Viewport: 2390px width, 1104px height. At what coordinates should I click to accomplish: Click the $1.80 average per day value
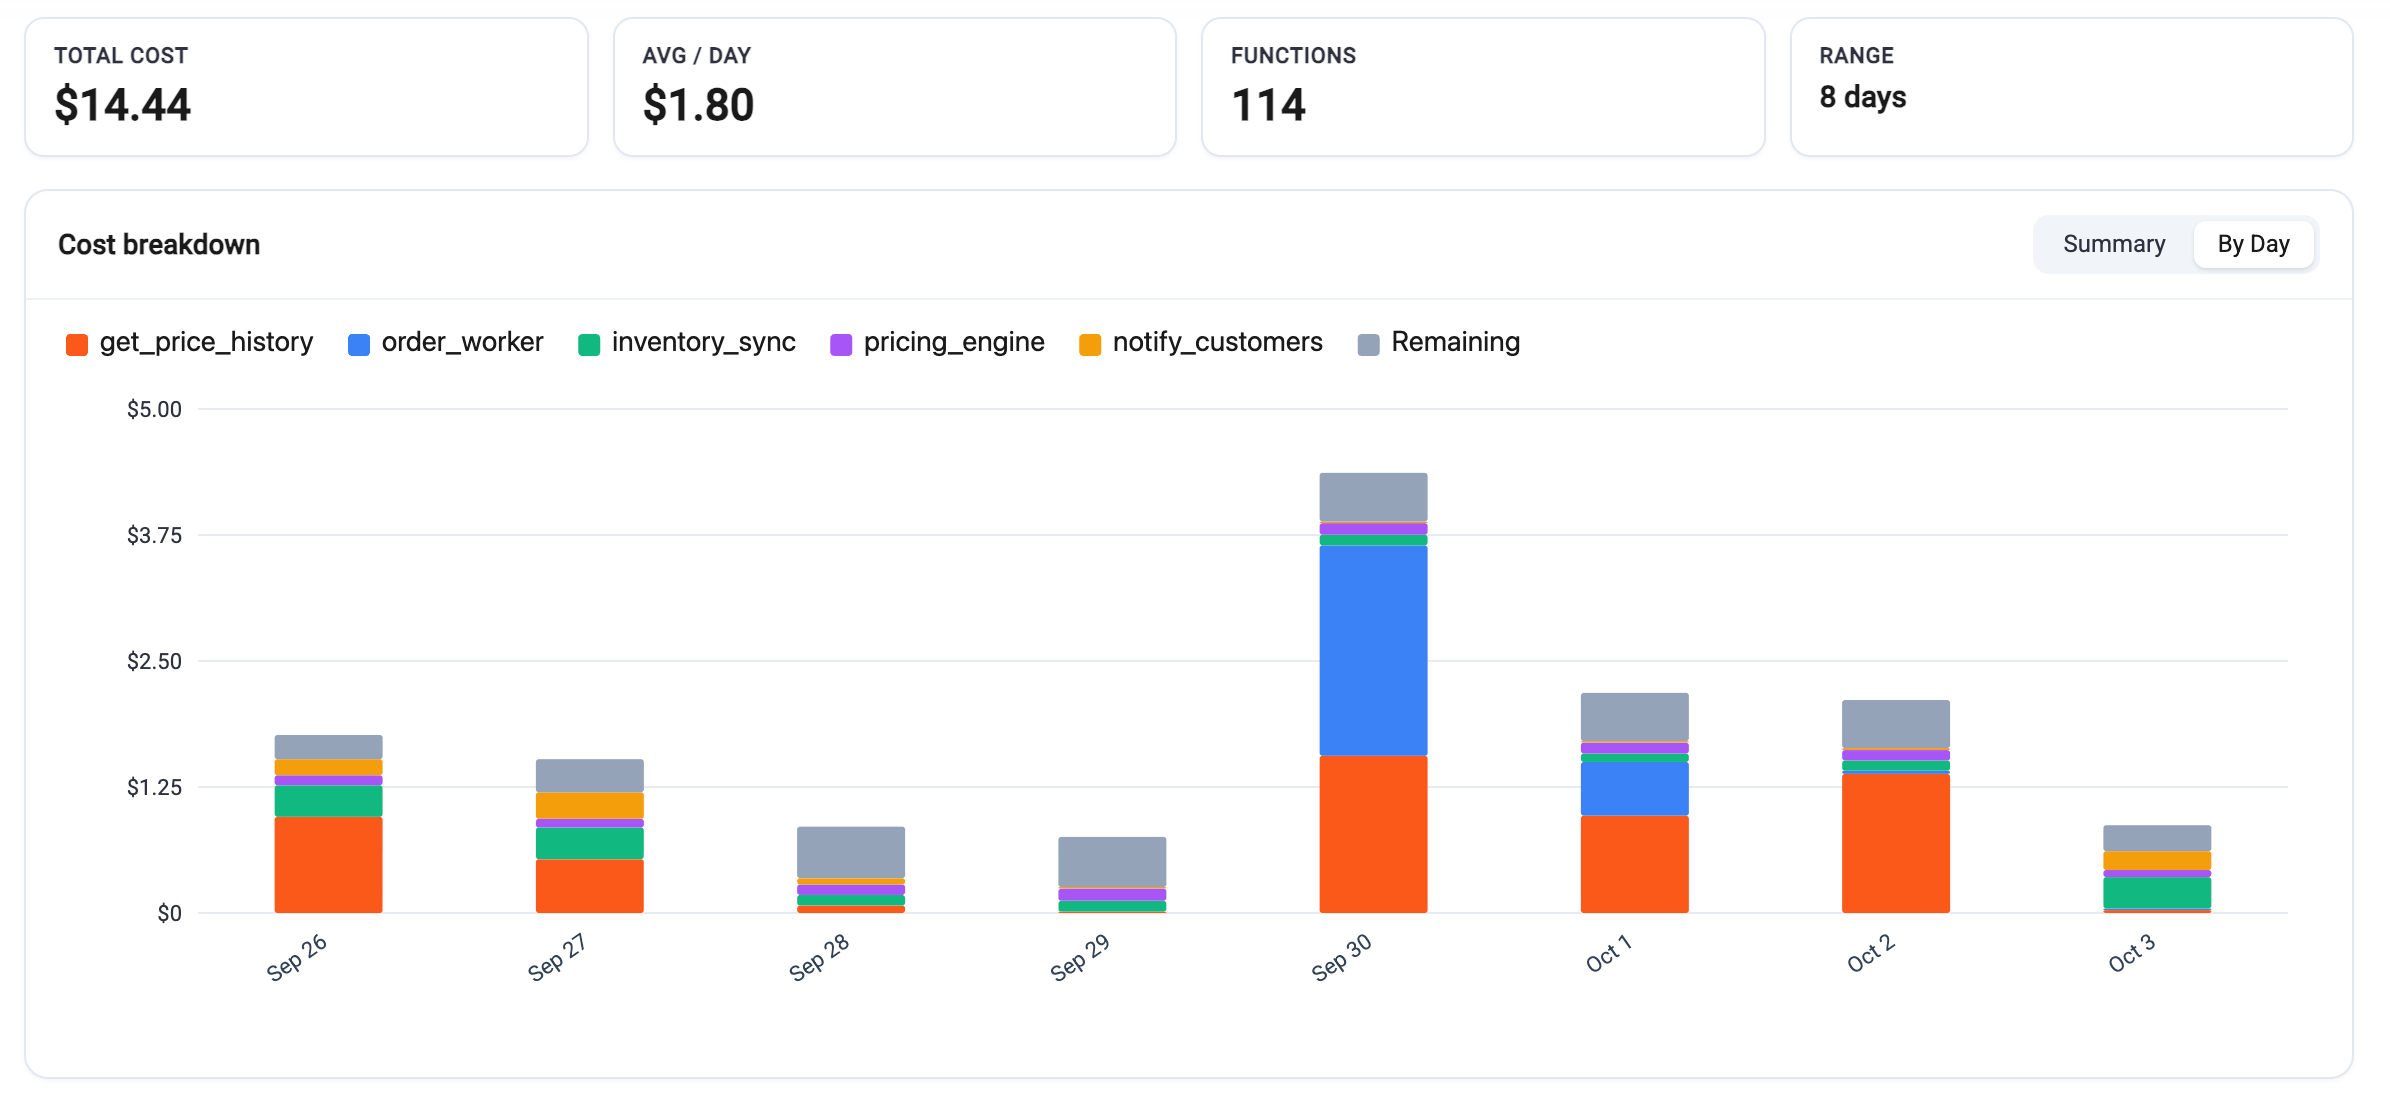[698, 105]
